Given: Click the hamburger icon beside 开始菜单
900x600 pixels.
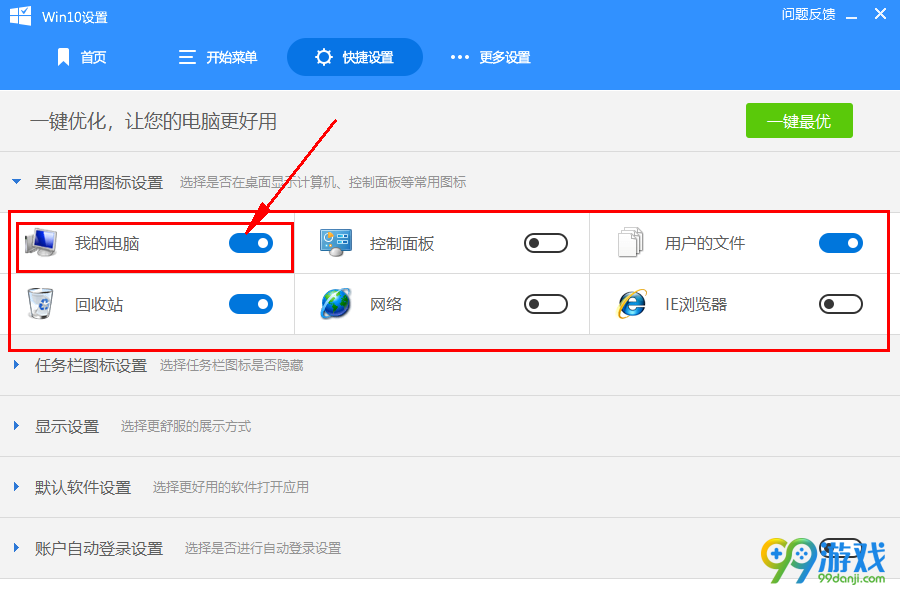Looking at the screenshot, I should point(187,57).
